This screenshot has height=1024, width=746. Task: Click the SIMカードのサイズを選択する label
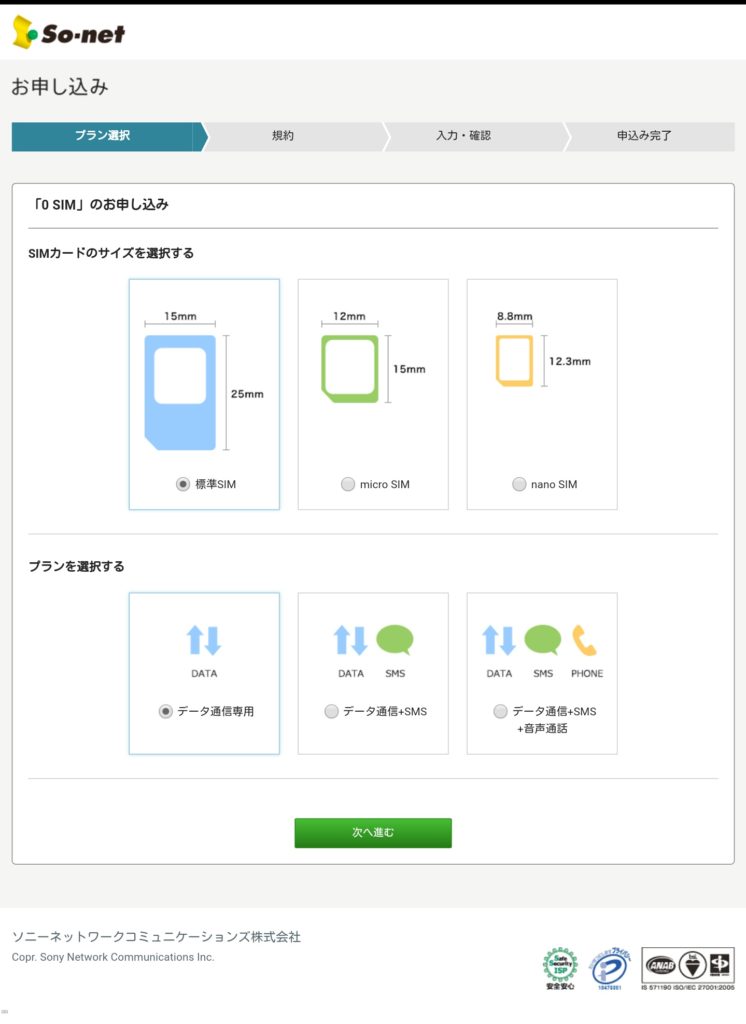(x=111, y=253)
